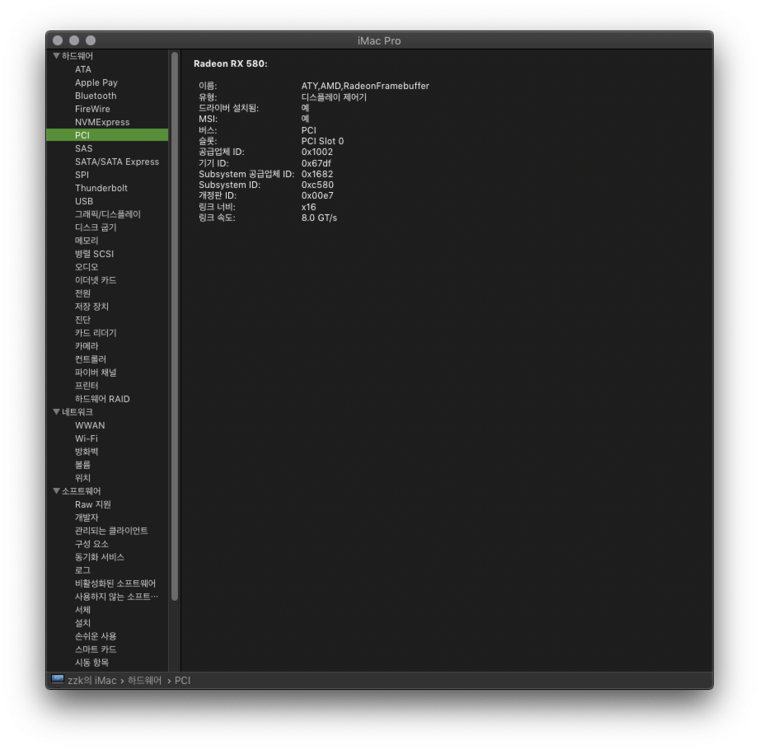759x750 pixels.
Task: Open 방화벽 network entry
Action: coord(86,451)
